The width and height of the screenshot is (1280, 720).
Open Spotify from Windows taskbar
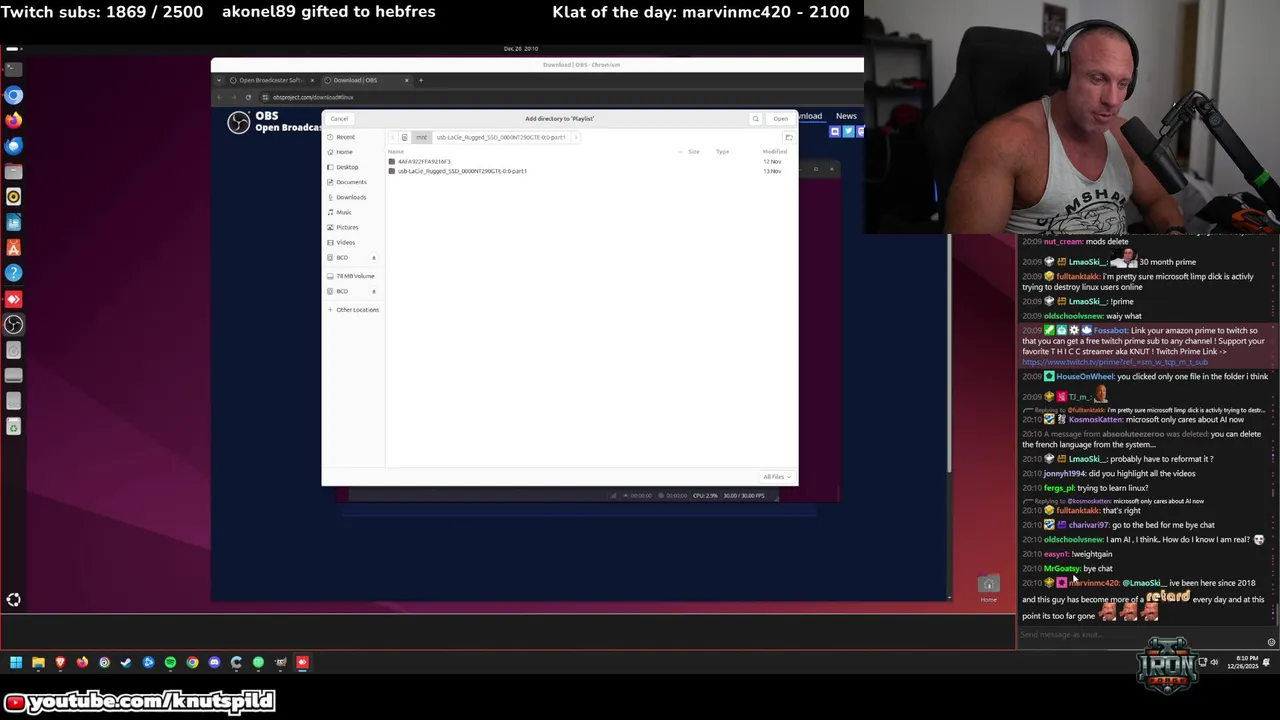(170, 662)
